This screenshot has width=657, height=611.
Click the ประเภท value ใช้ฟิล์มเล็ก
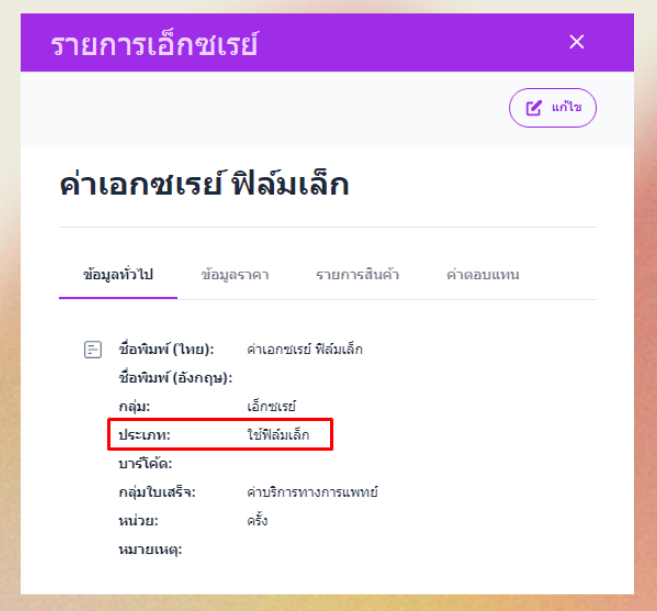click(x=278, y=435)
